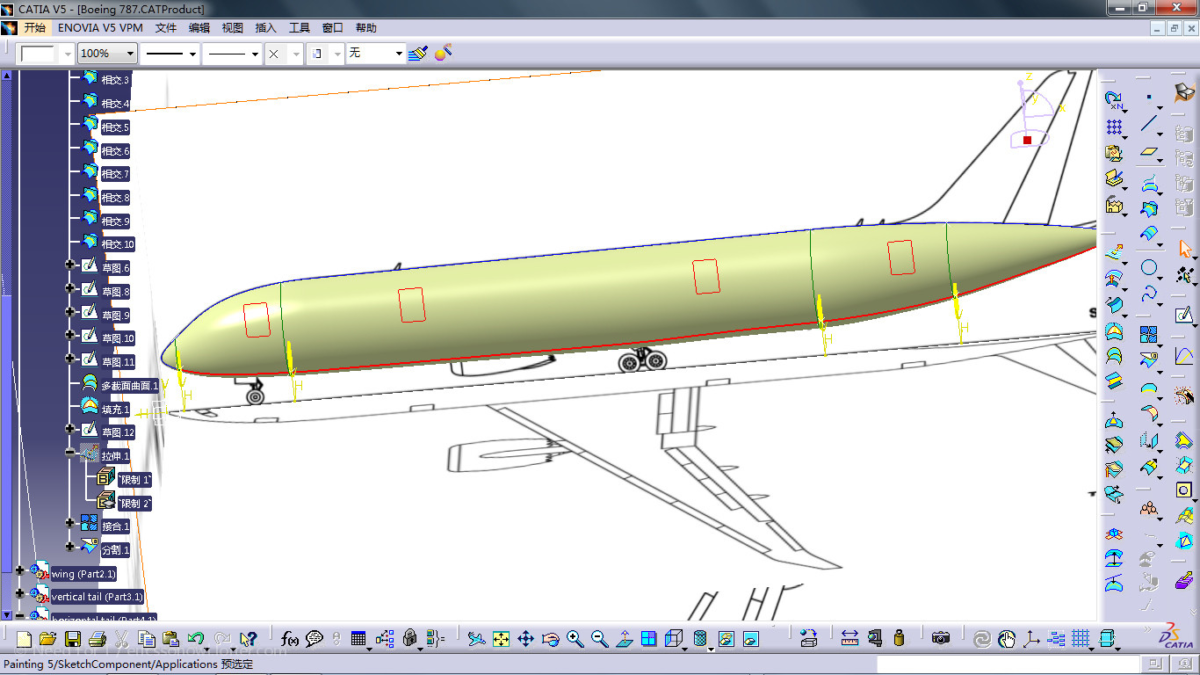Select the '限制 2' tree item
Screen dimensions: 1200x675
coord(135,504)
